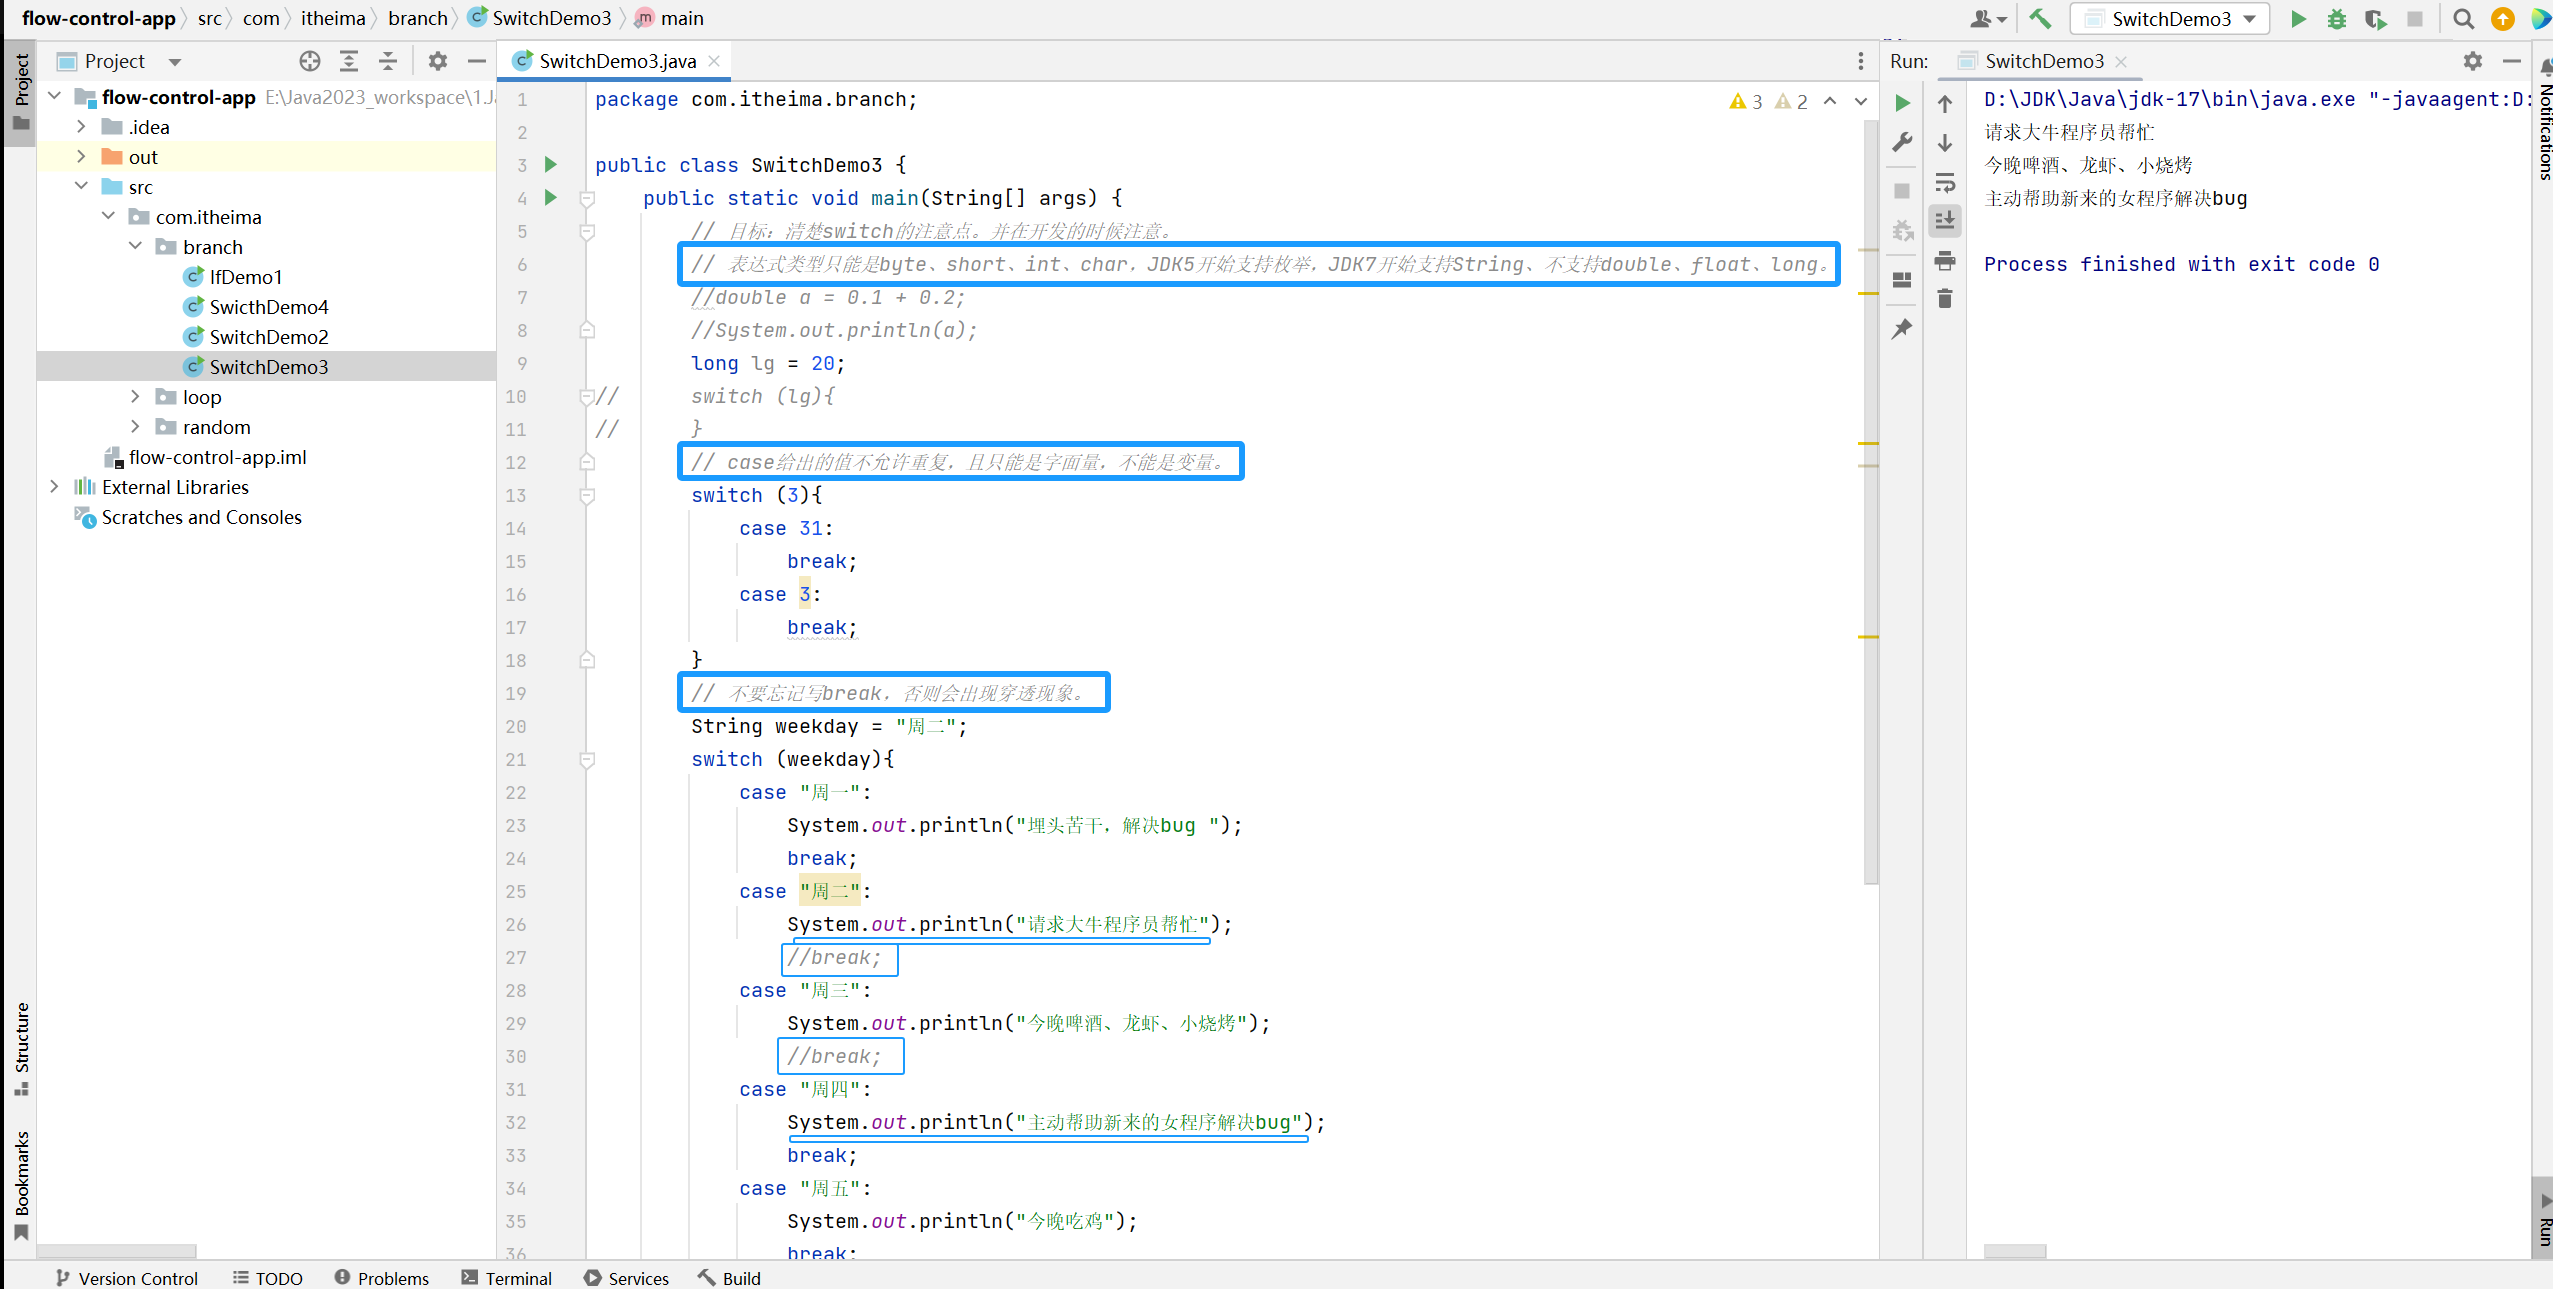Click the Search Everywhere magnifier icon
Viewport: 2553px width, 1289px height.
pos(2464,19)
